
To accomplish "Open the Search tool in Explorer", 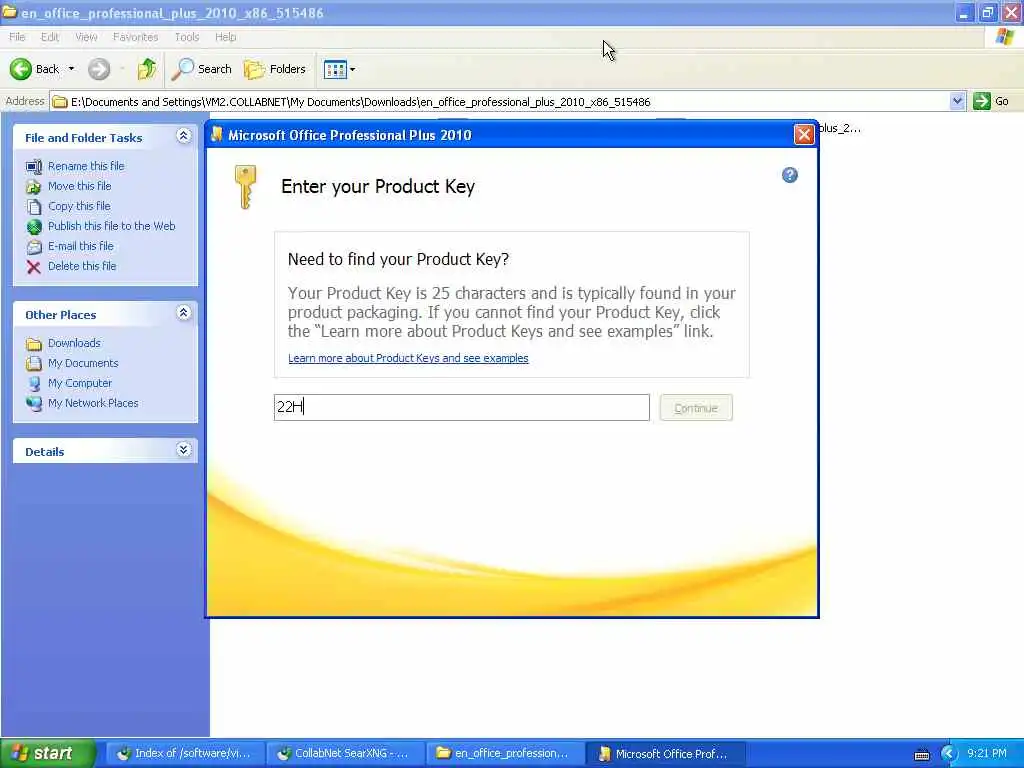I will (x=202, y=69).
